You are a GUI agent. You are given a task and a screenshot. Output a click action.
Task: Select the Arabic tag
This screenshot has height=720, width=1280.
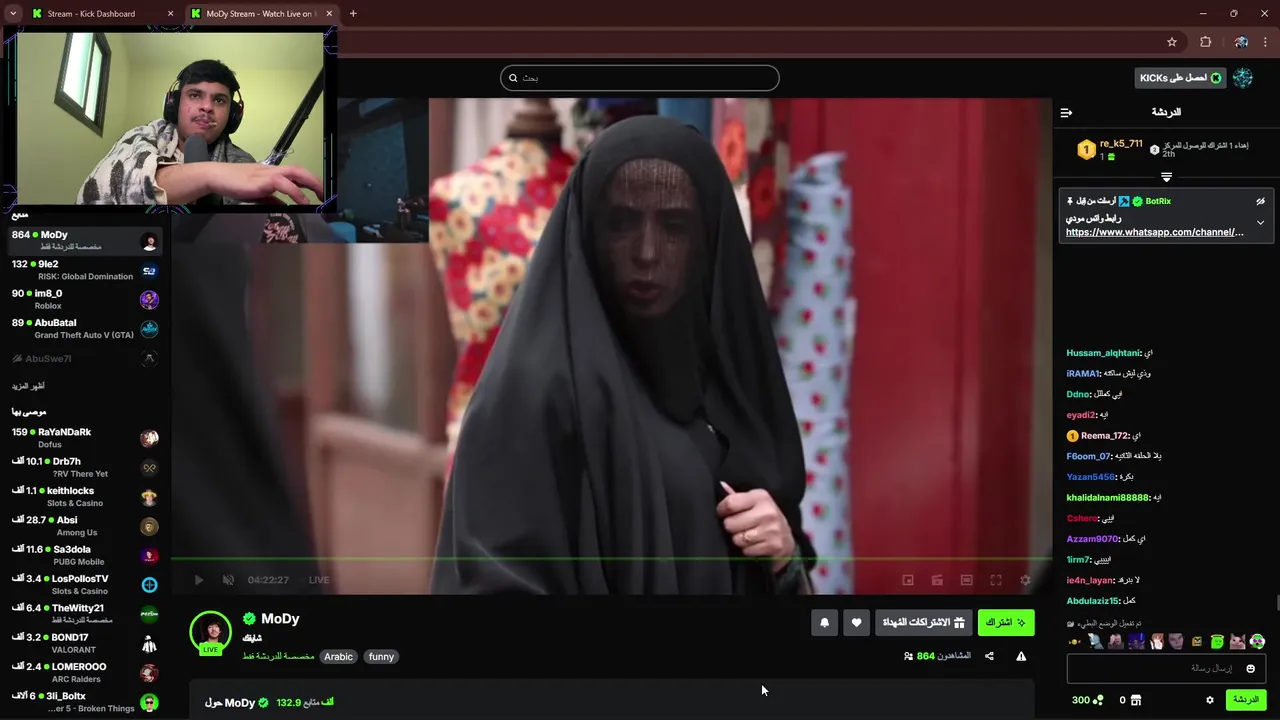(338, 657)
